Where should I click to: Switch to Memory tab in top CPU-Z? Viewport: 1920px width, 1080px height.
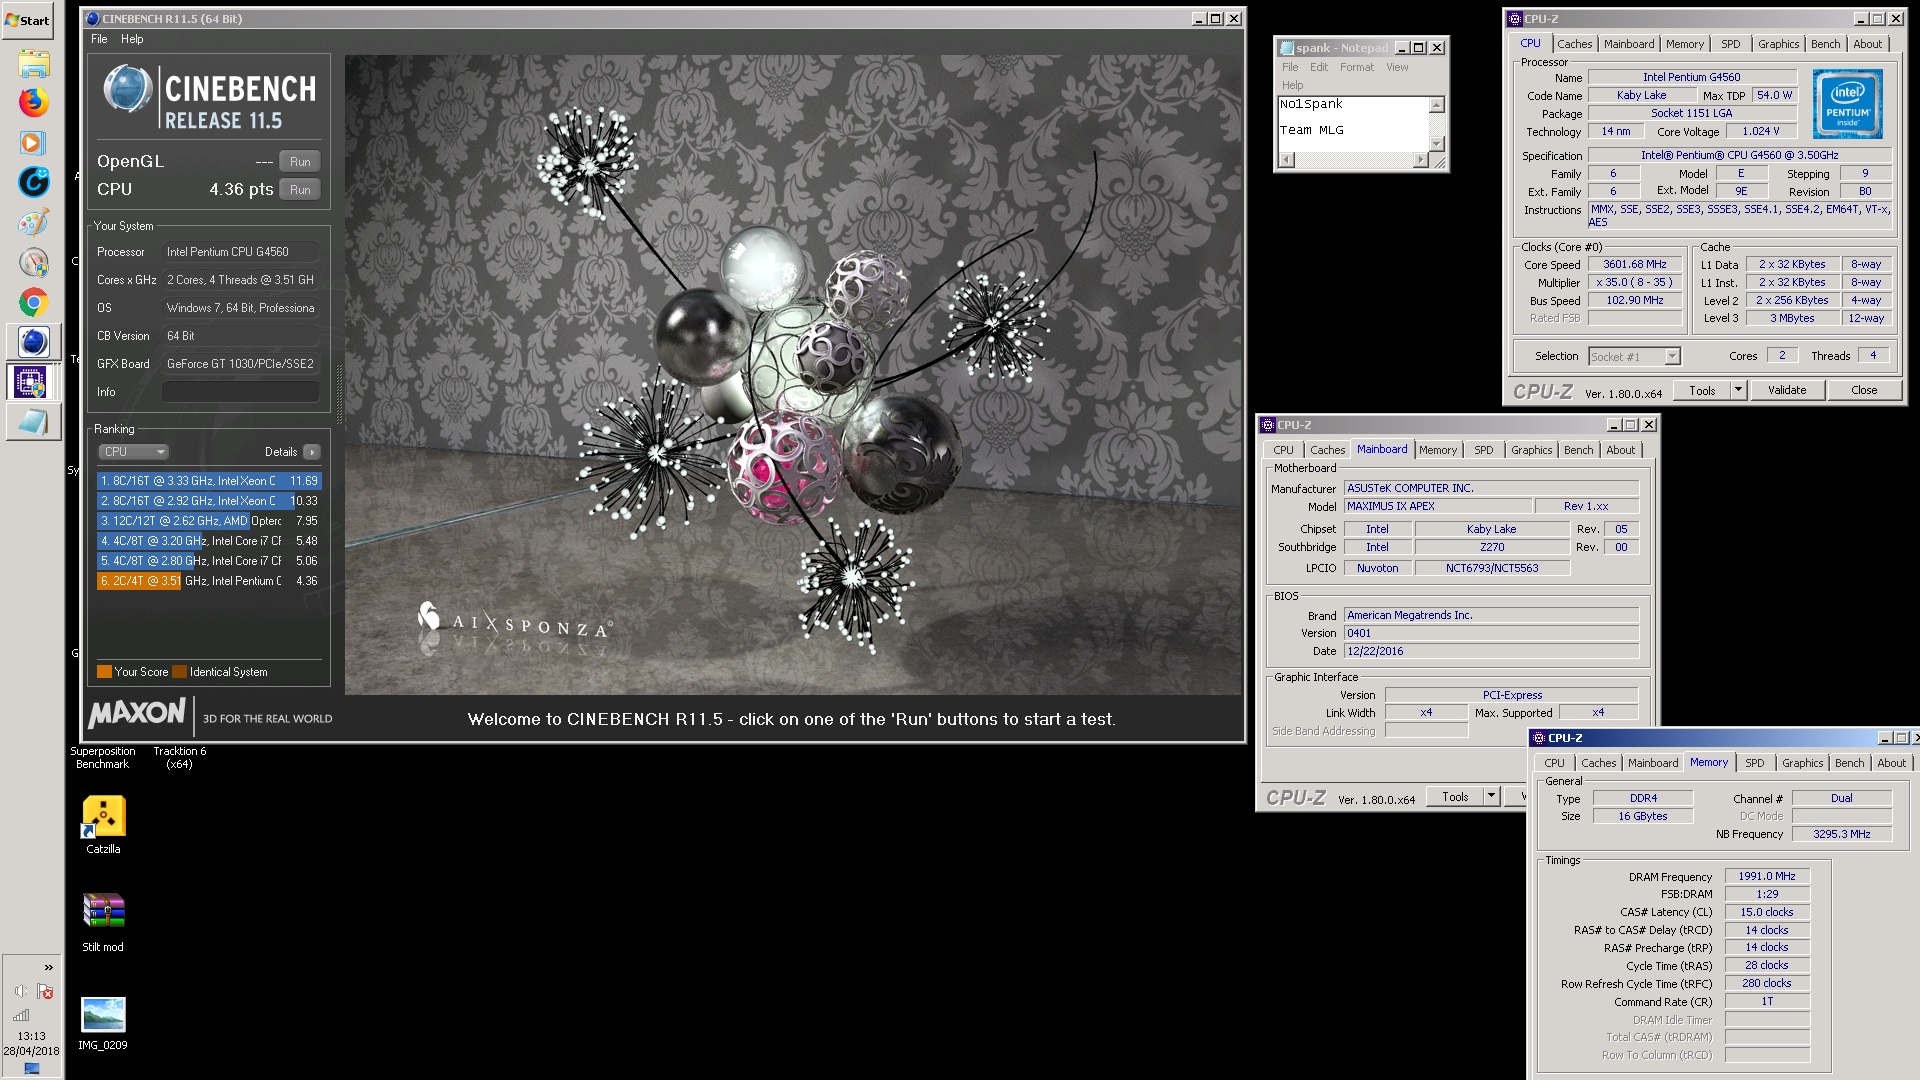coord(1685,44)
